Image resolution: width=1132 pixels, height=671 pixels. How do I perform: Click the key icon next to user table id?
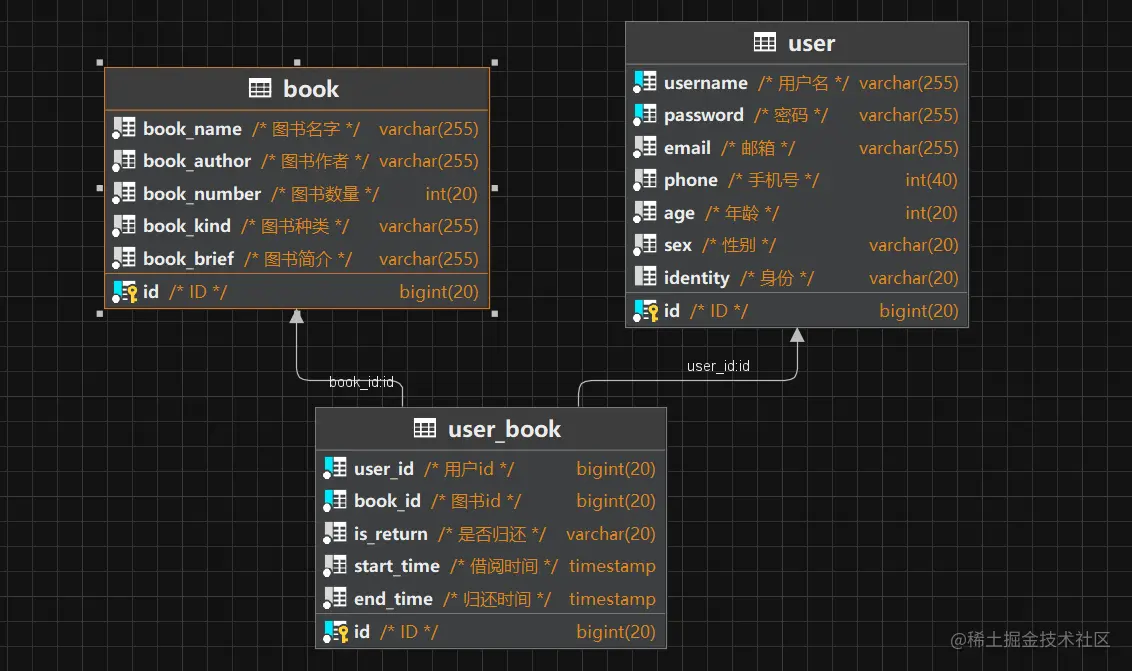click(x=644, y=310)
